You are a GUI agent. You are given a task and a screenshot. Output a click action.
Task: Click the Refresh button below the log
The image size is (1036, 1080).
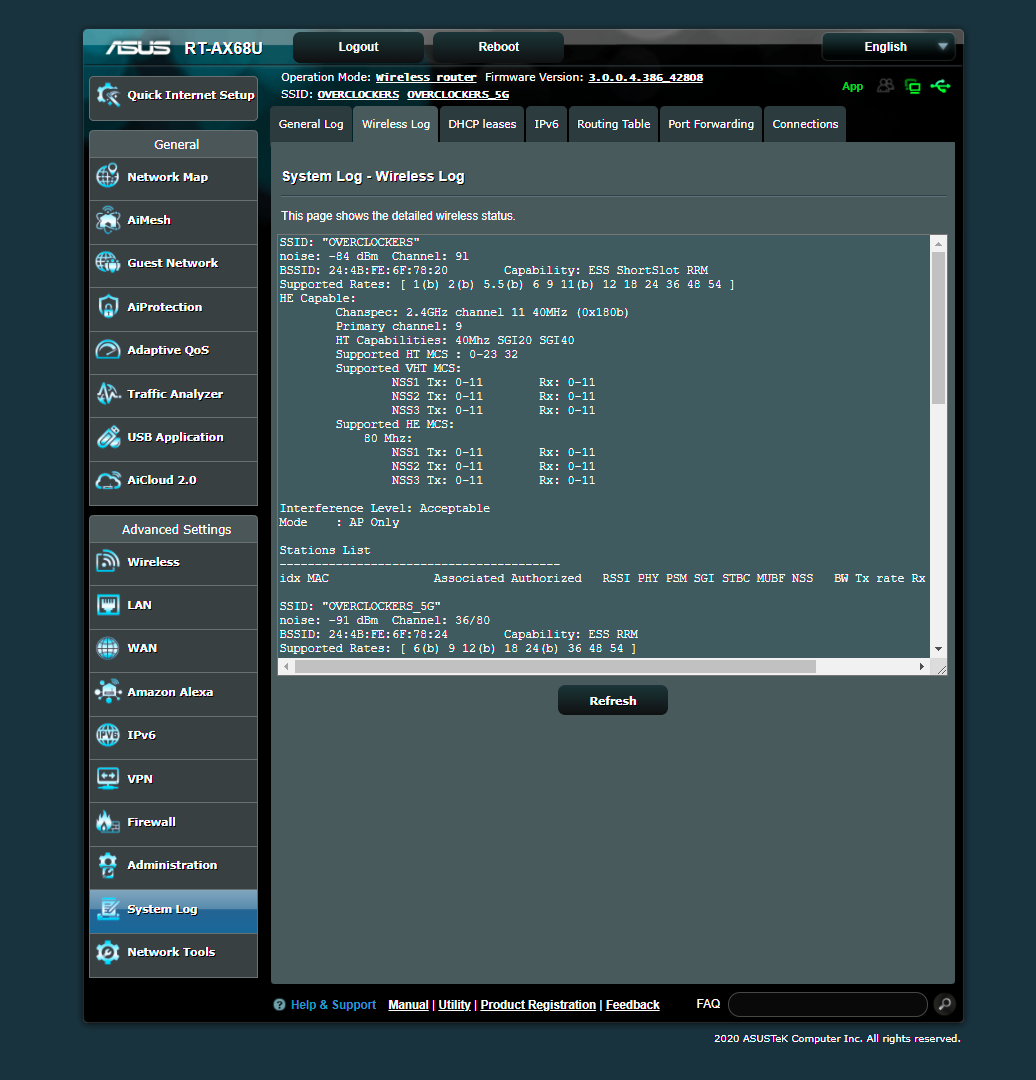(612, 700)
